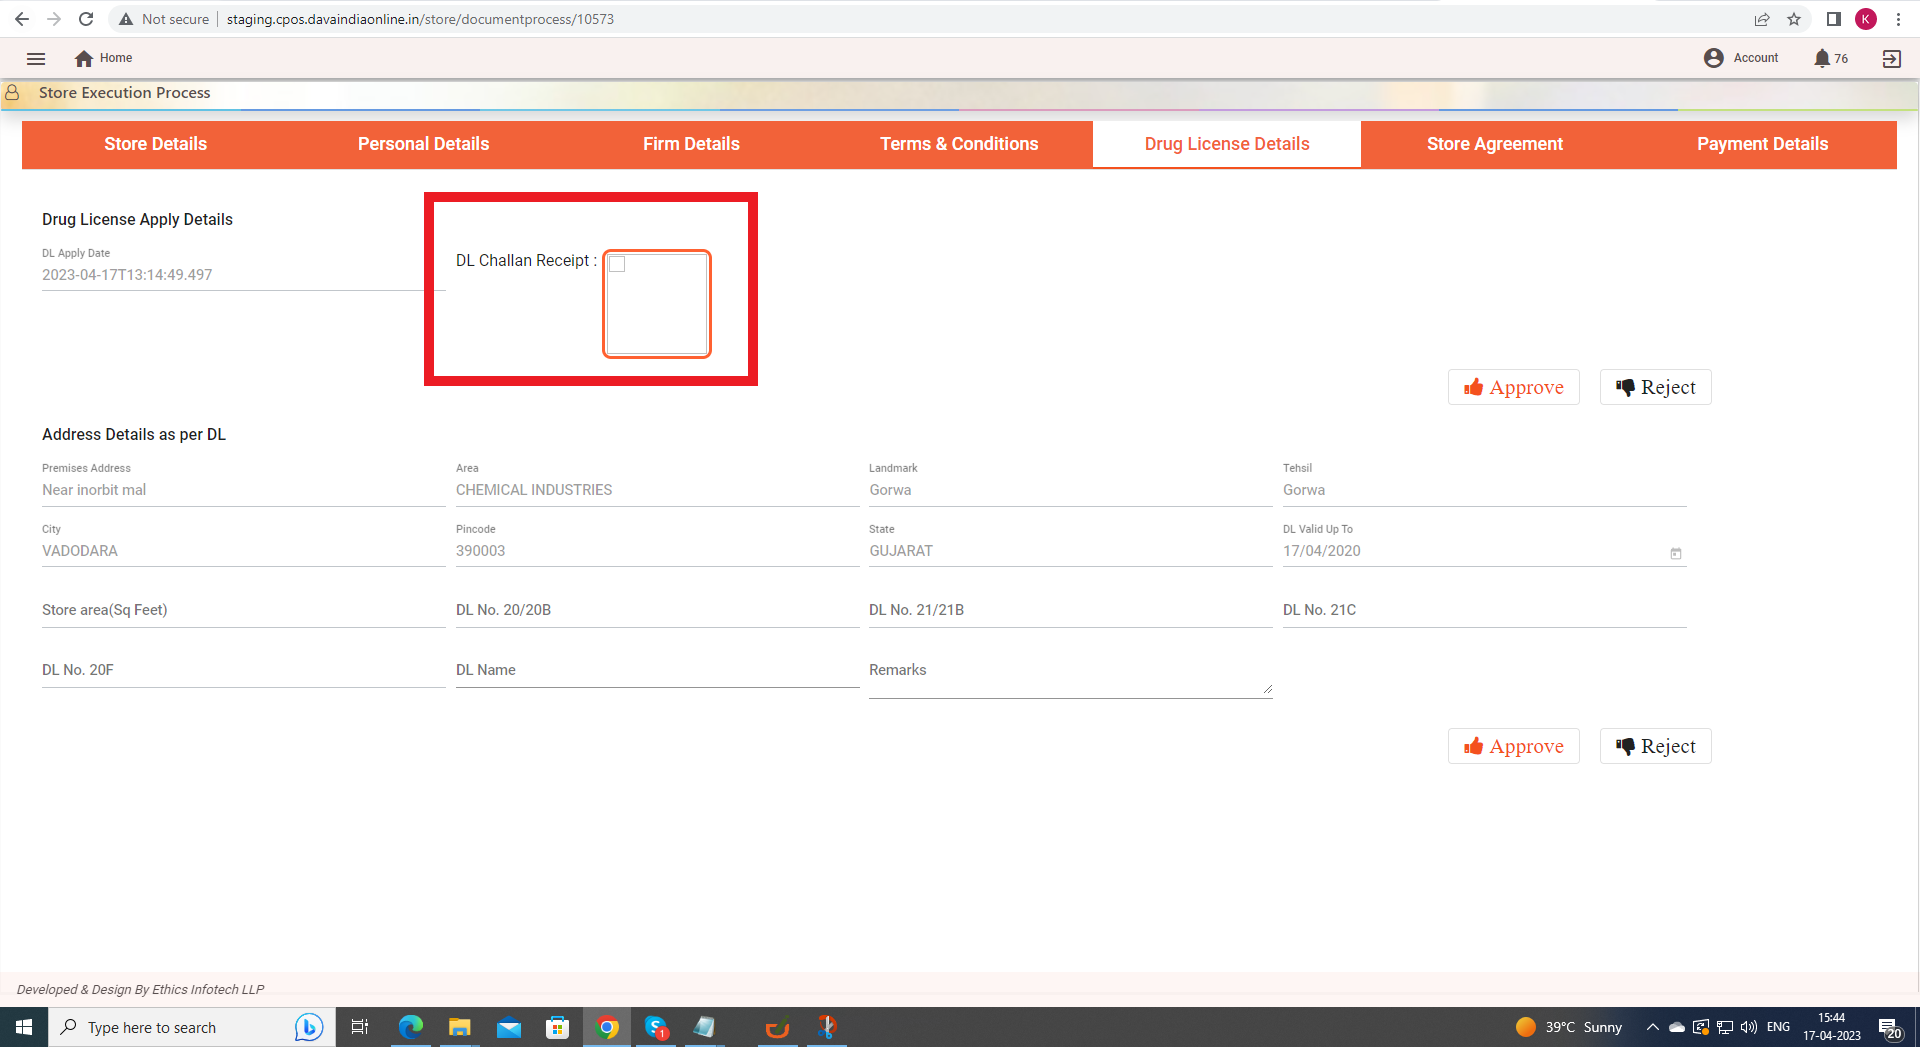Screen dimensions: 1920x1047
Task: Open the hamburger menu icon
Action: click(x=36, y=58)
